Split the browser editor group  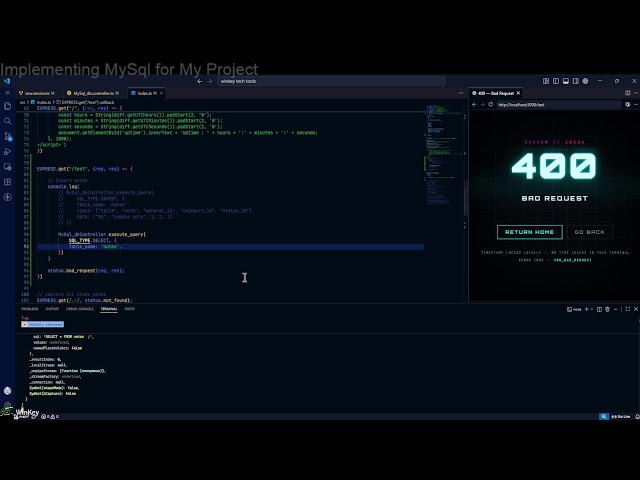pyautogui.click(x=627, y=93)
